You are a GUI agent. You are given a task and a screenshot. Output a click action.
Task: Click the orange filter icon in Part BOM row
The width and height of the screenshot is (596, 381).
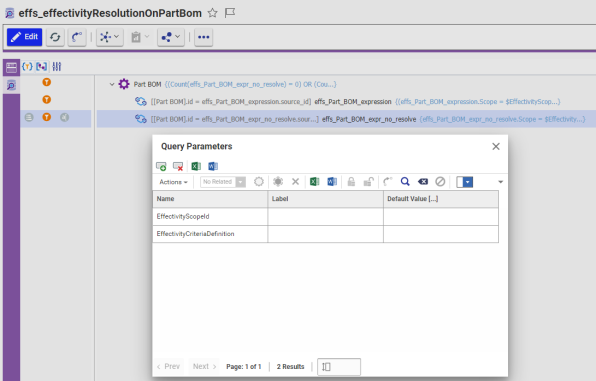(46, 82)
